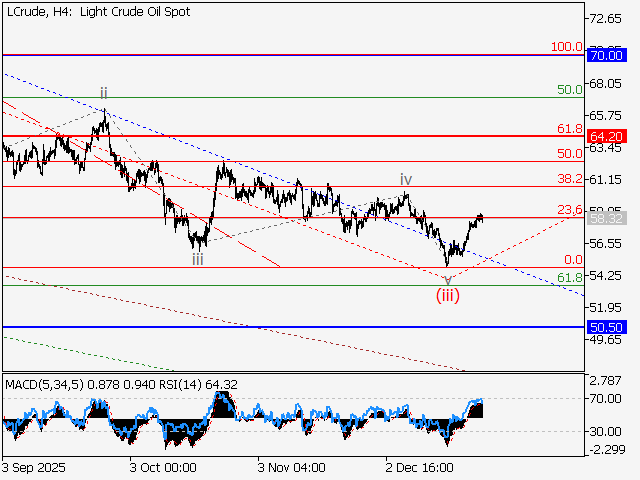This screenshot has height=480, width=640.
Task: Click the 3 Nov 04:00 date label
Action: tap(291, 466)
